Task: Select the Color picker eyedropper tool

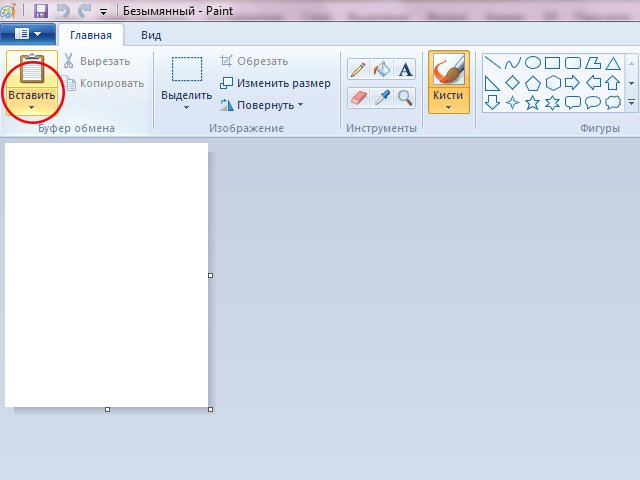Action: (x=381, y=97)
